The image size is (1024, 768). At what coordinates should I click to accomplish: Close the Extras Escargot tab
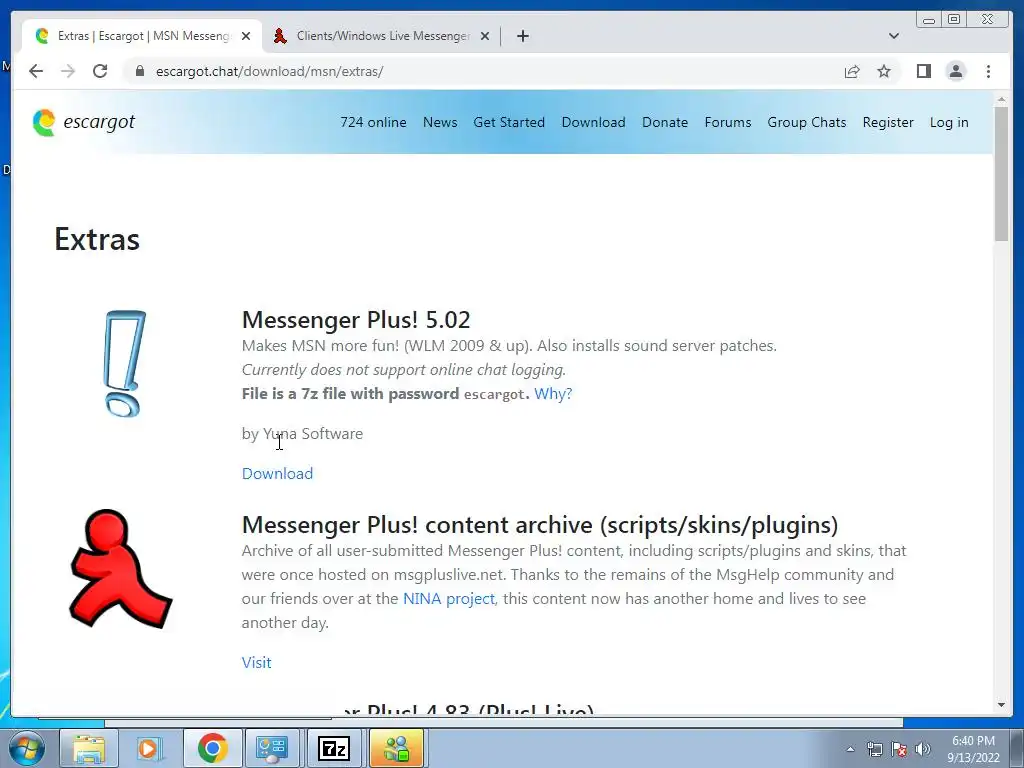tap(246, 36)
